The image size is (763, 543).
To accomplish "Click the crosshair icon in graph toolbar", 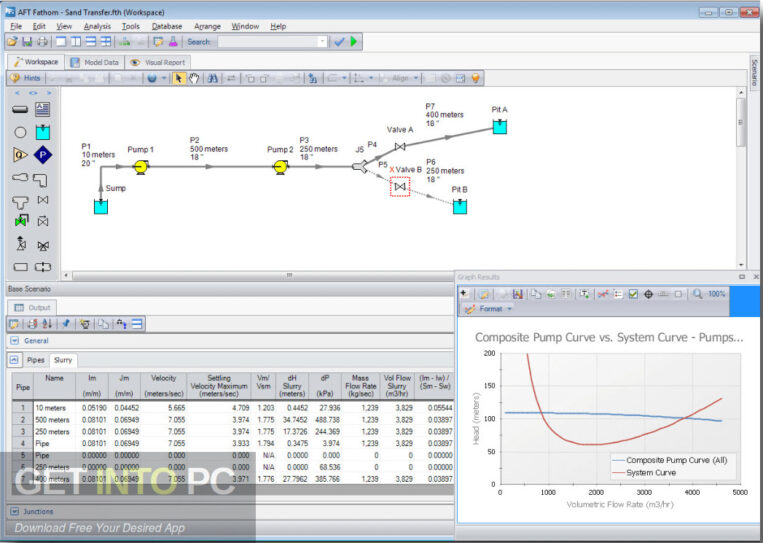I will [x=648, y=294].
